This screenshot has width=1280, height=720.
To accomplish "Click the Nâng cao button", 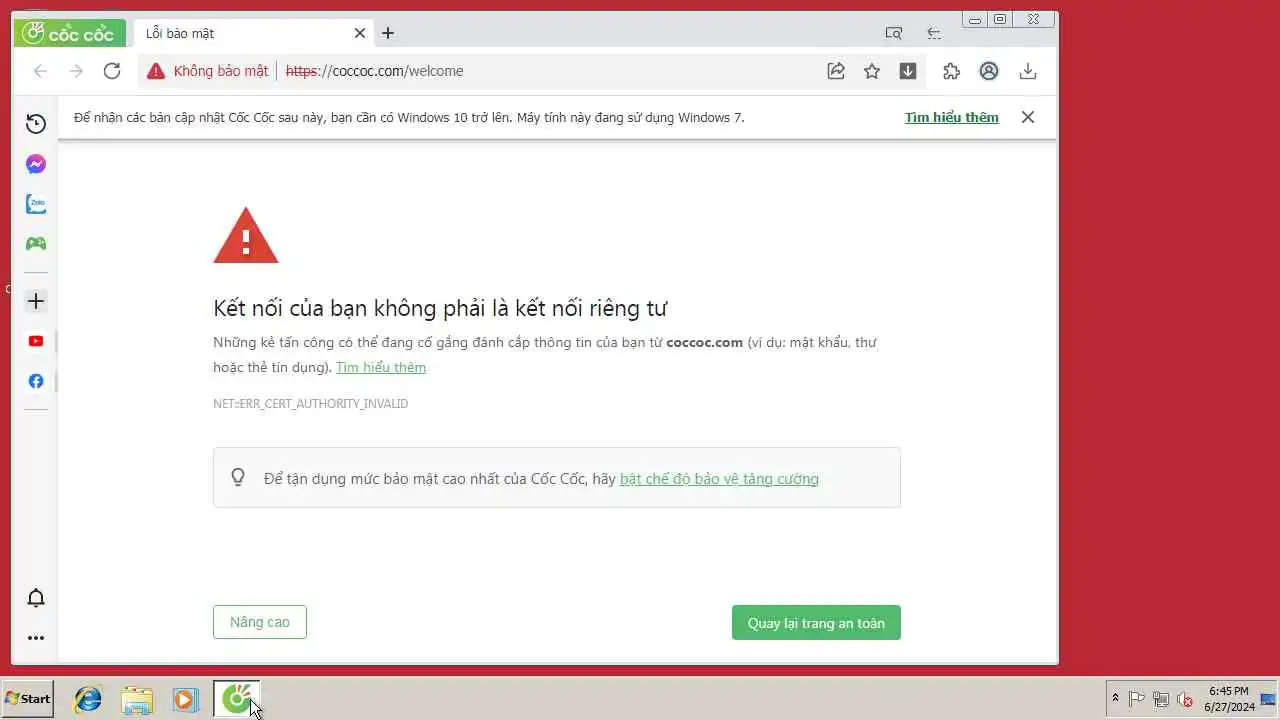I will pos(260,622).
